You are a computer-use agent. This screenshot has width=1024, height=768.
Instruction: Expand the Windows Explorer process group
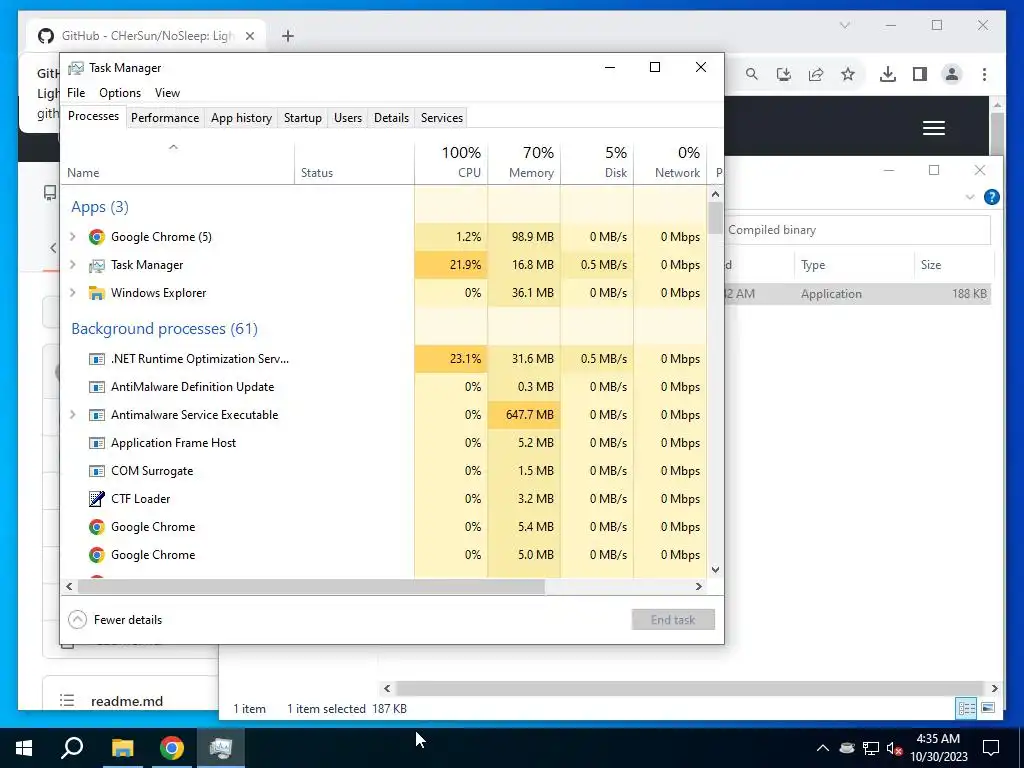click(x=73, y=293)
